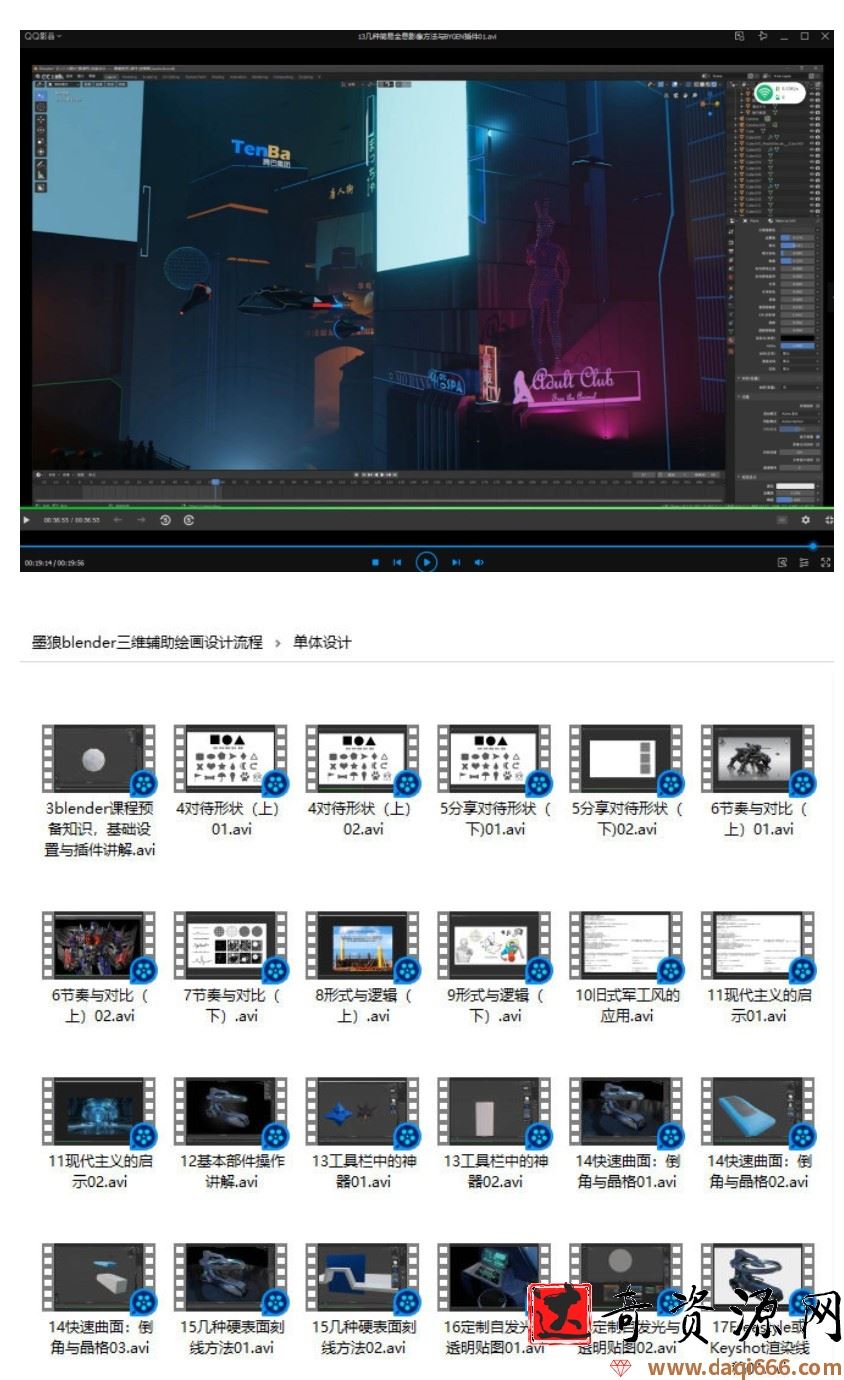Click the Blender timeline blue playhead marker
The width and height of the screenshot is (844, 1380).
point(215,482)
